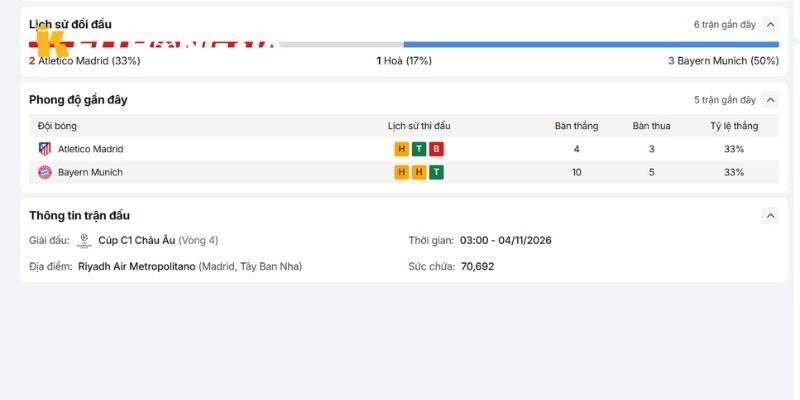
Task: Click the 'Đội bóng' column header
Action: point(57,126)
